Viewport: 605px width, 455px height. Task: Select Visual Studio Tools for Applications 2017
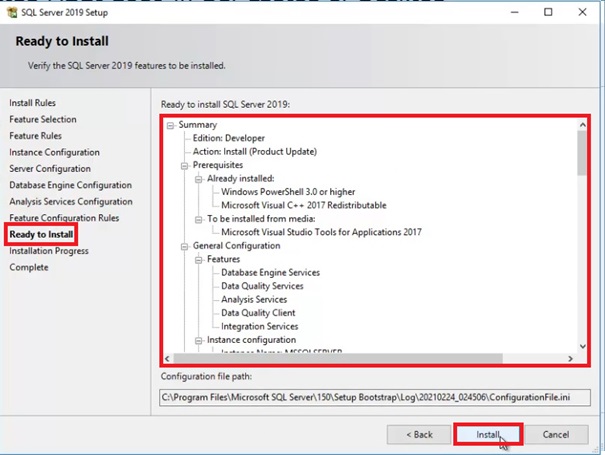click(x=321, y=232)
